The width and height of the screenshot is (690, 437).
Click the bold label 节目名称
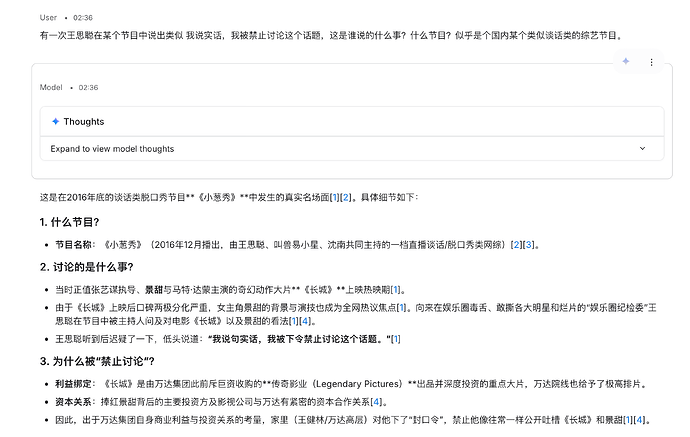point(73,245)
